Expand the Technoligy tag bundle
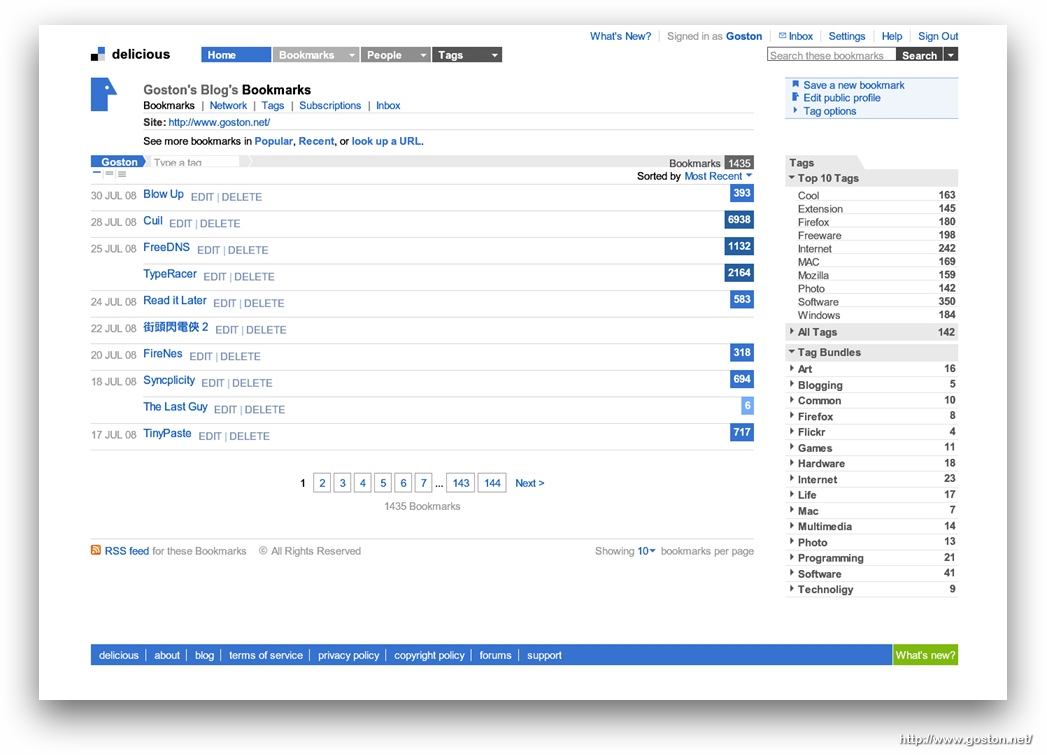 792,588
